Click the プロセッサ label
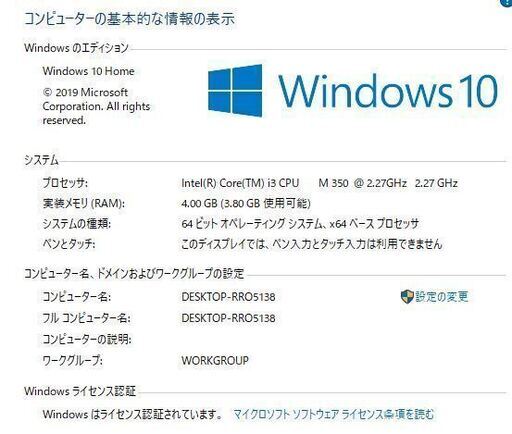 65,183
